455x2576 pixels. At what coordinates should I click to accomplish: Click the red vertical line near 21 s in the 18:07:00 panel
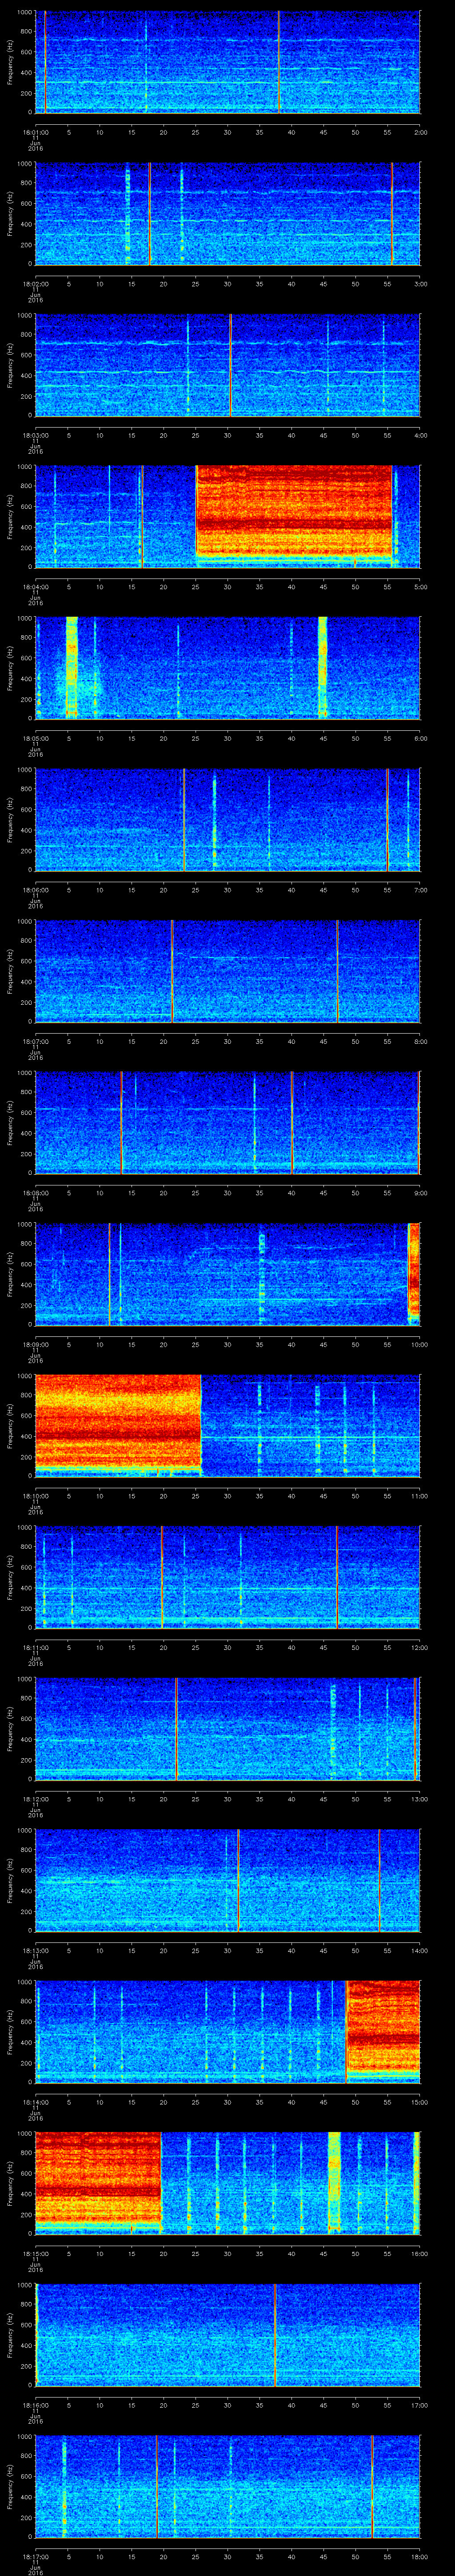coord(172,970)
